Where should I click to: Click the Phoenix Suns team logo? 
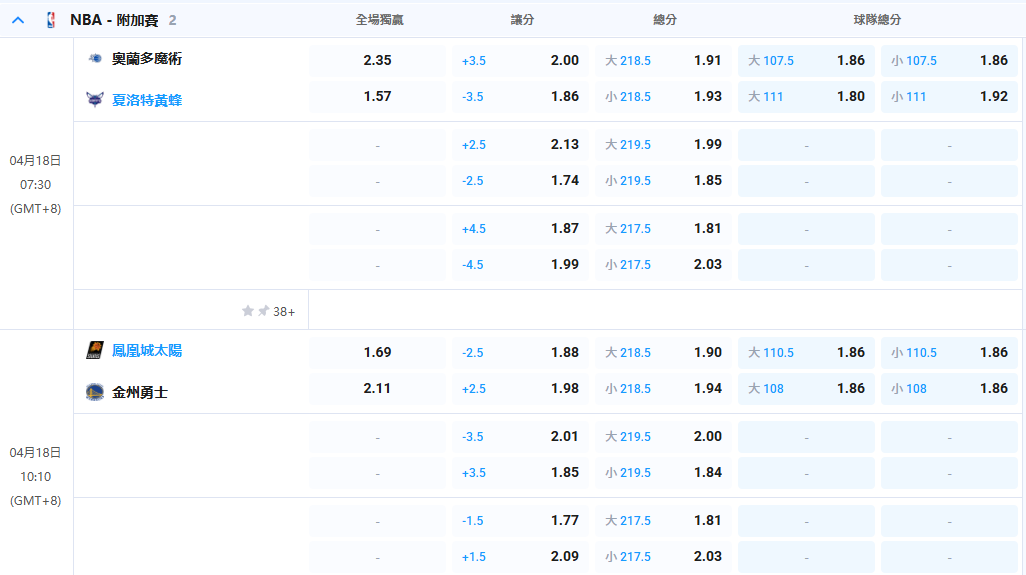pos(95,351)
